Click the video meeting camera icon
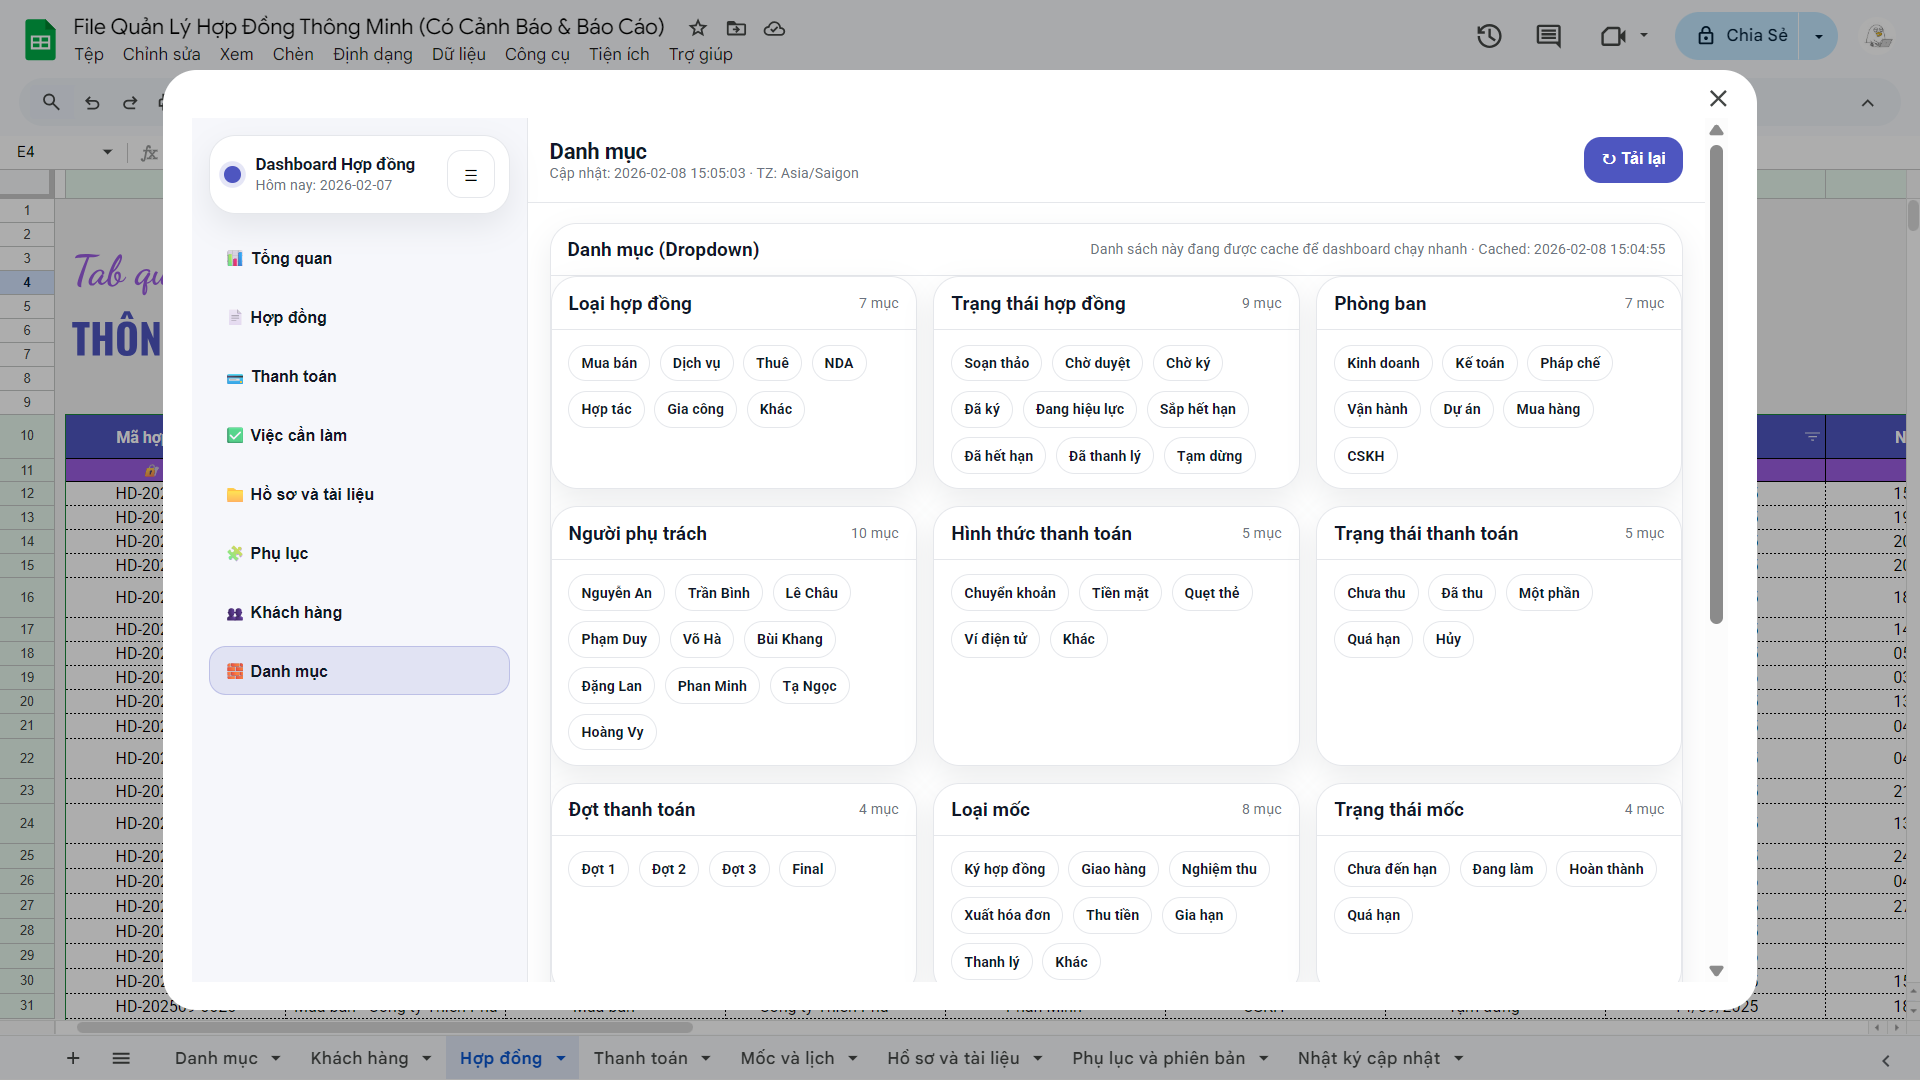 point(1612,37)
